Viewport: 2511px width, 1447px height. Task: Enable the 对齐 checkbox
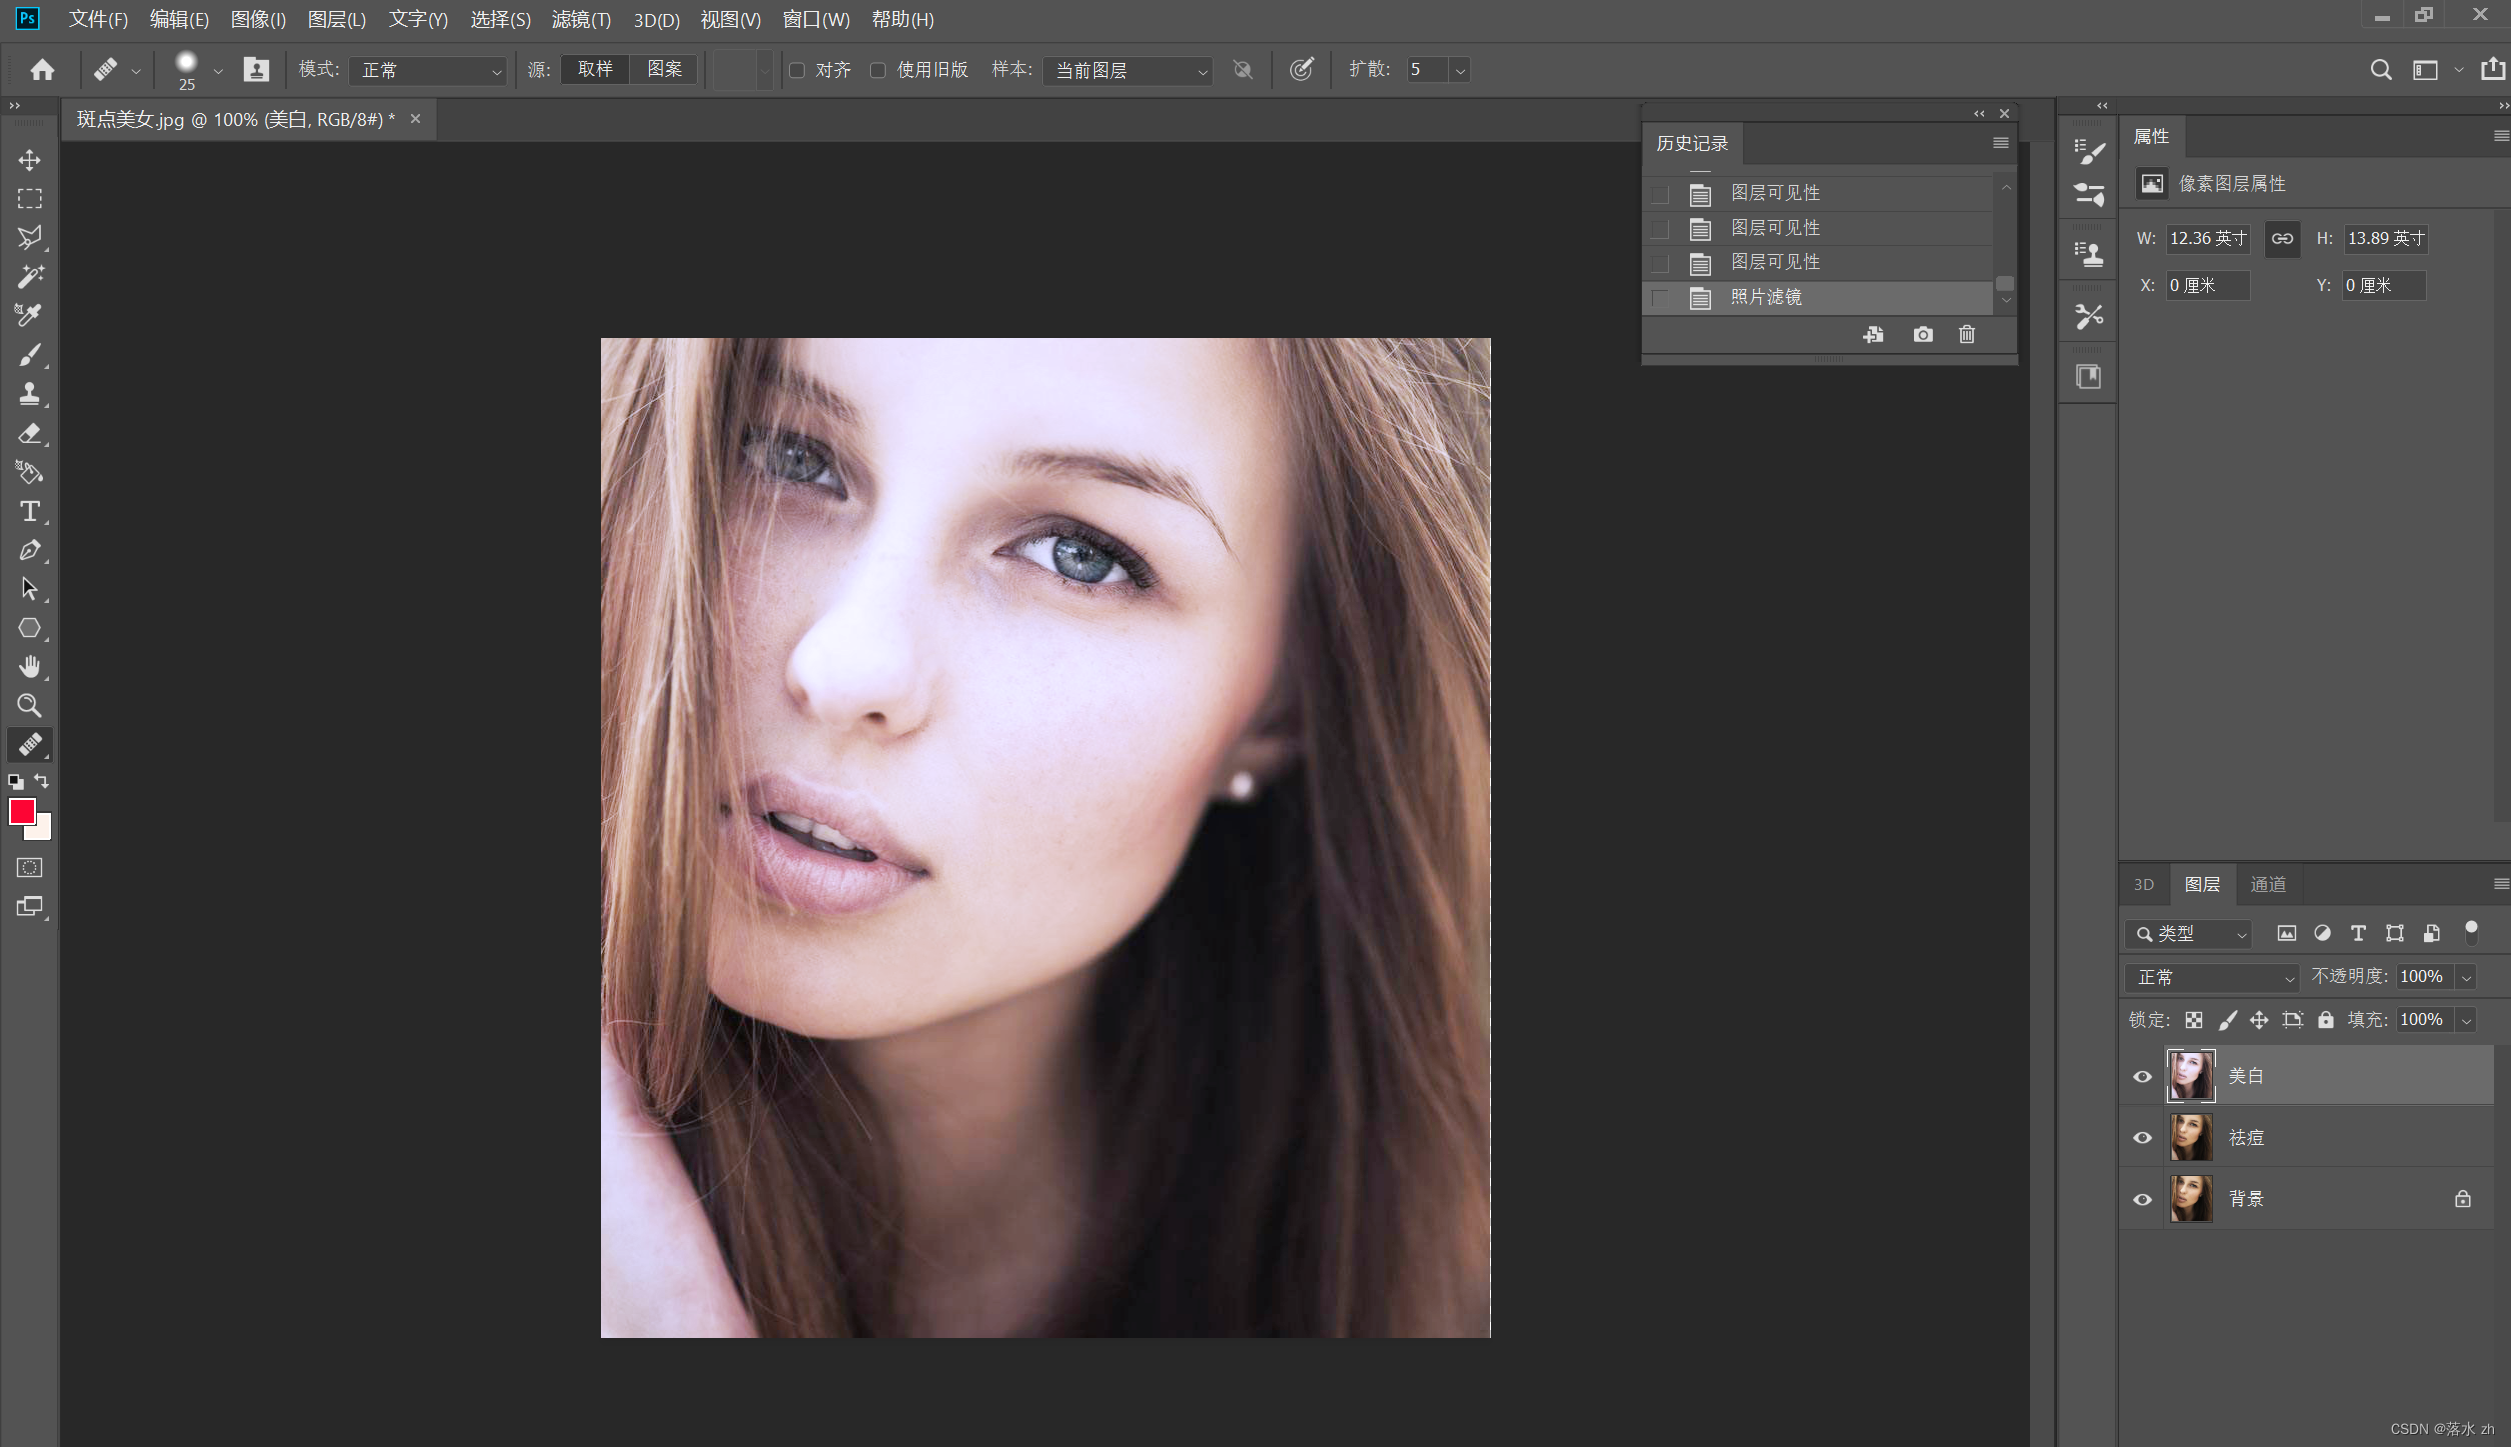coord(797,70)
